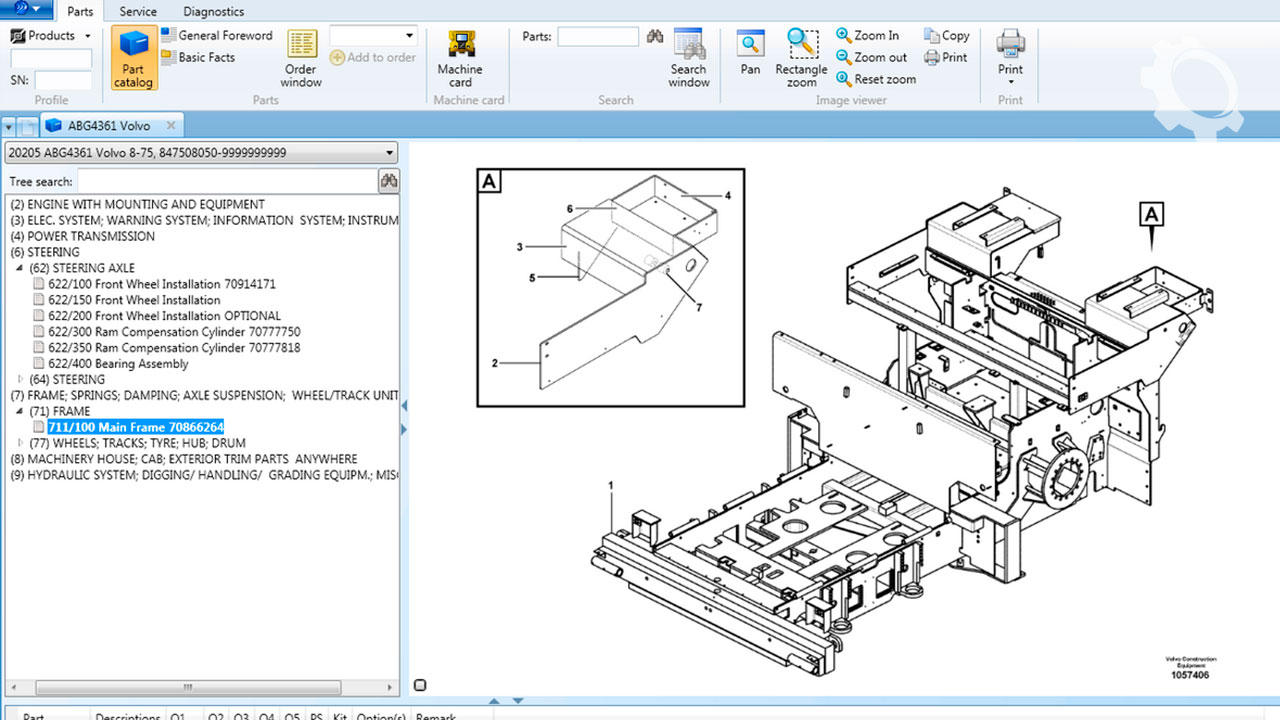Open the Part catalog
This screenshot has height=720, width=1280.
[132, 58]
